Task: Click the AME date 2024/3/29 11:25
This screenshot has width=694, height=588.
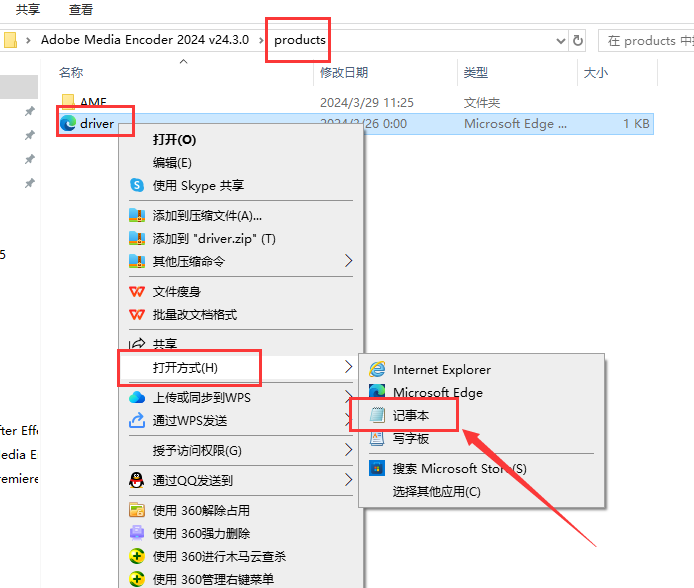Action: point(367,103)
